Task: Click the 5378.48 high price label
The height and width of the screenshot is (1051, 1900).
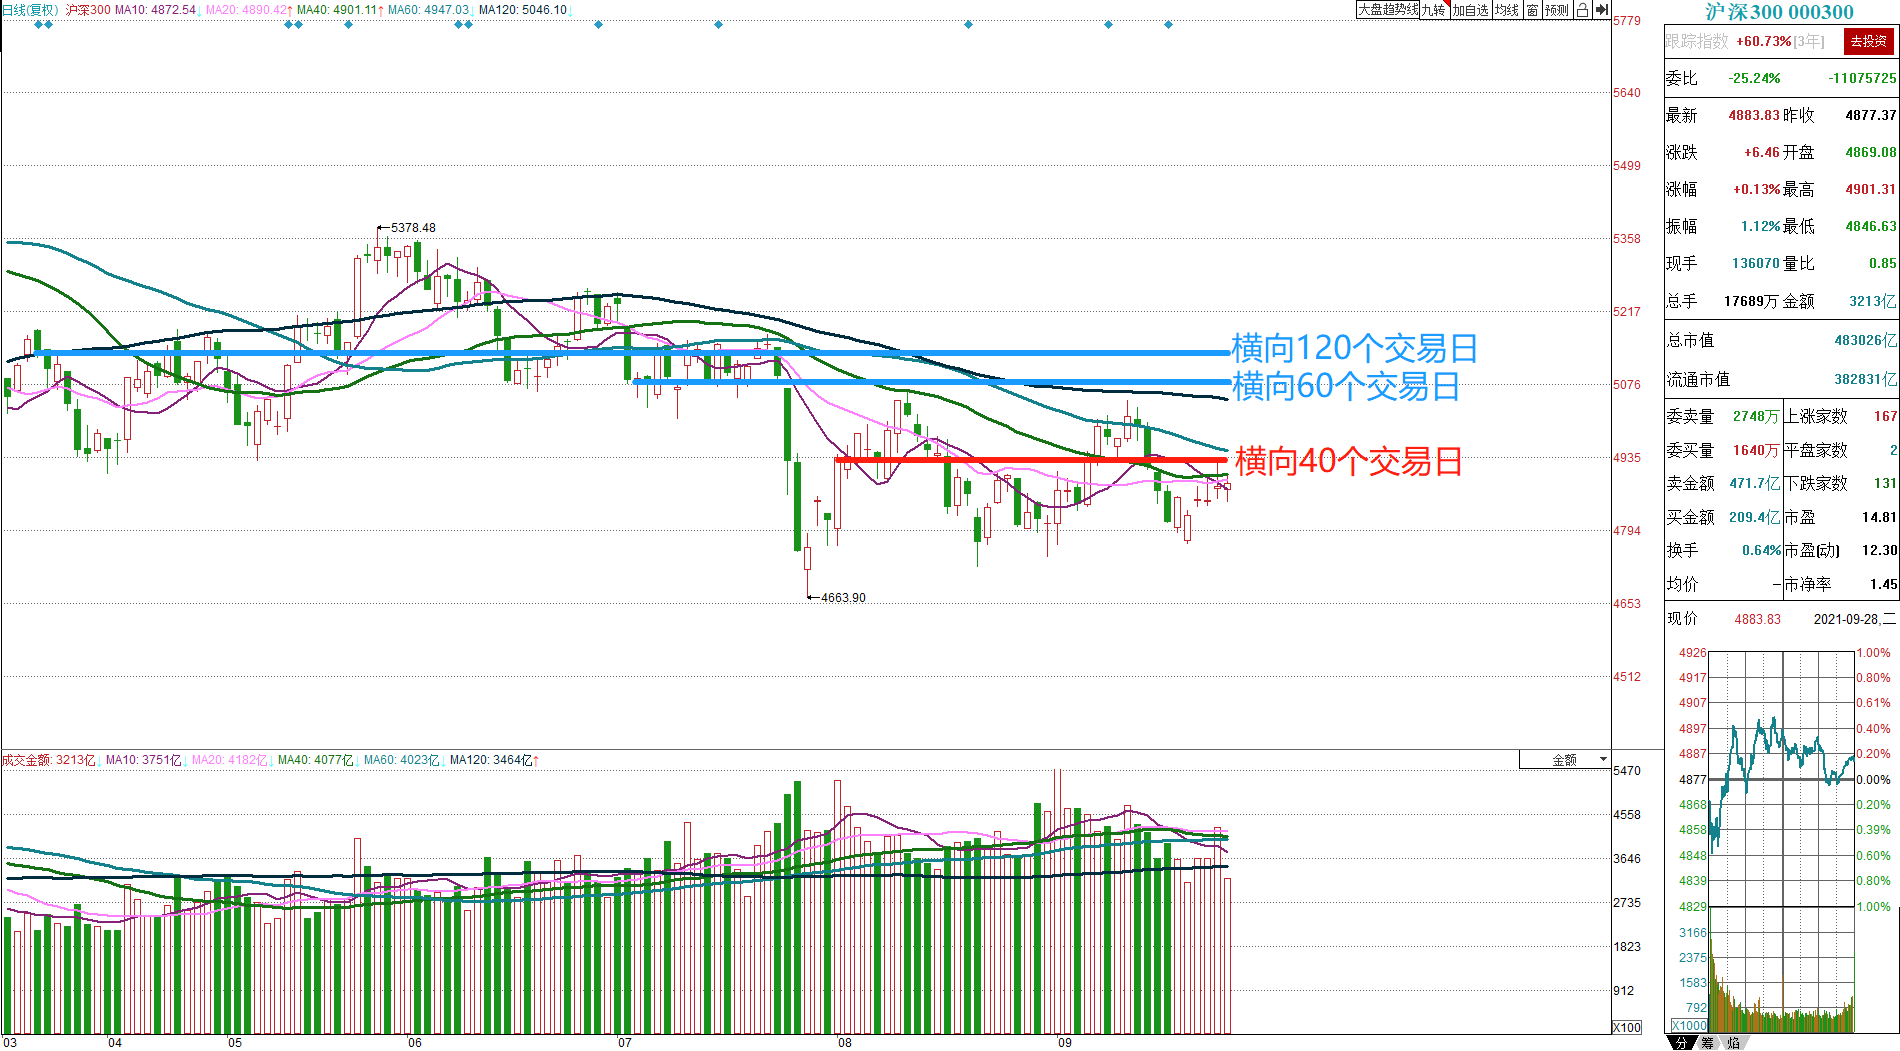Action: (413, 228)
